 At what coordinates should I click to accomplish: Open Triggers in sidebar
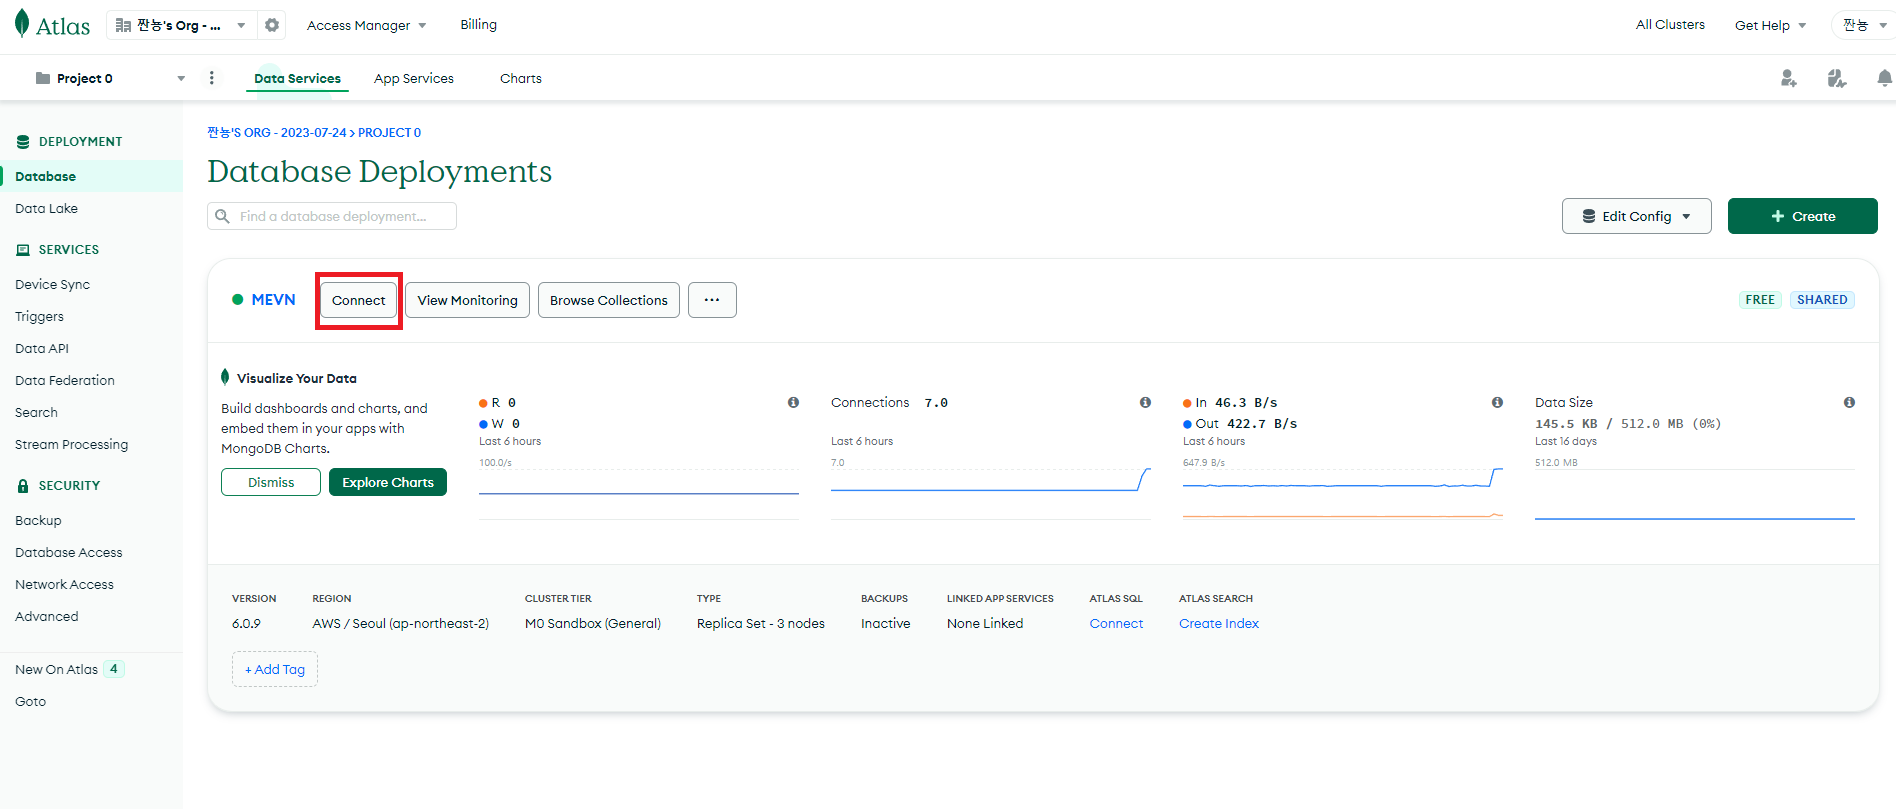39,316
